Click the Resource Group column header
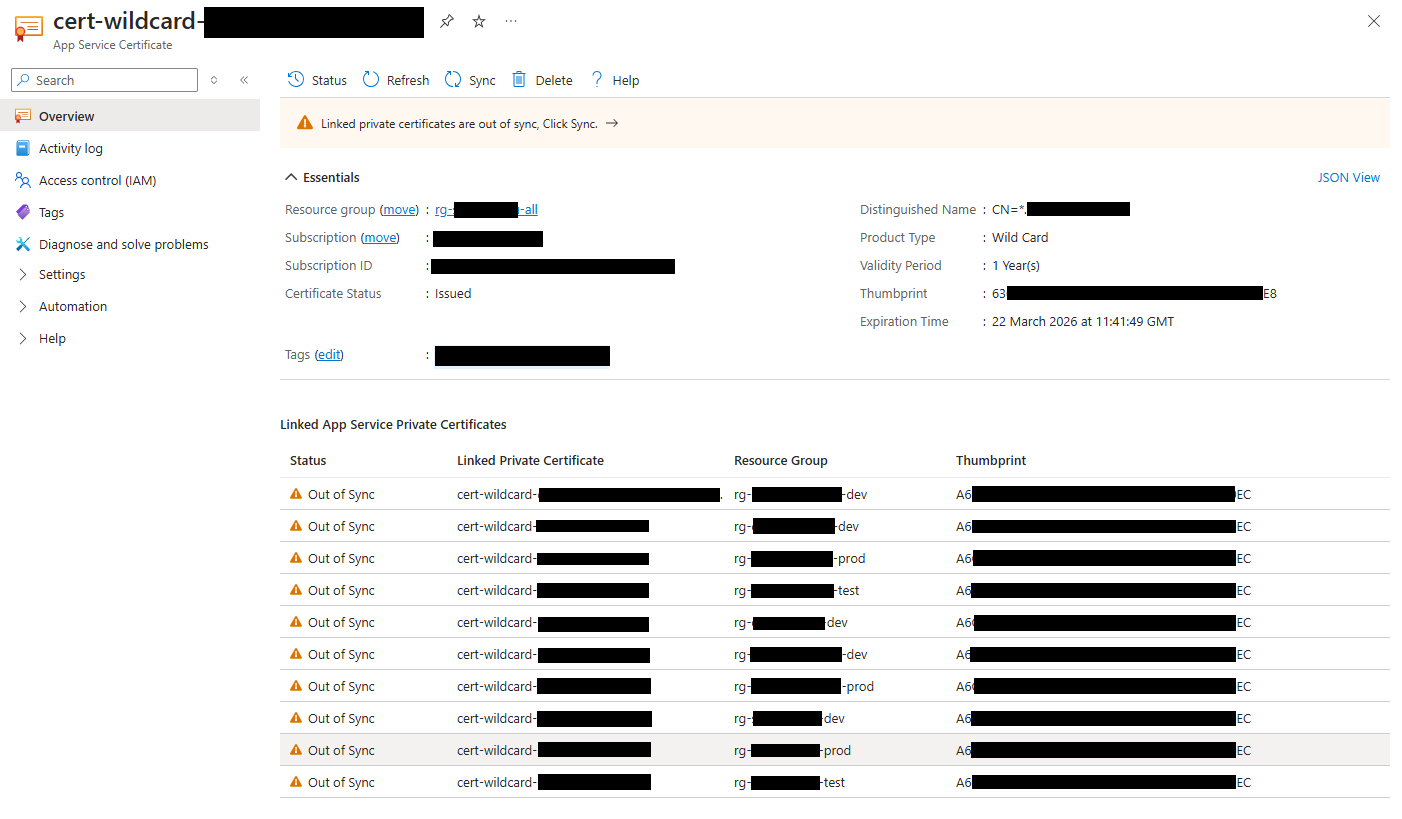Image resolution: width=1402 pixels, height=819 pixels. point(781,460)
